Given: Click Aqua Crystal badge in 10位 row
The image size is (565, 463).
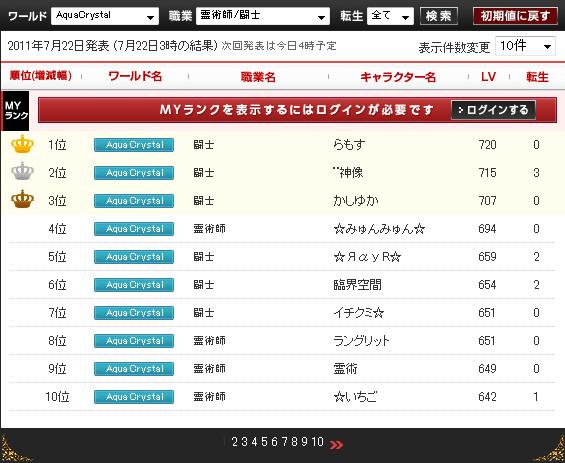Looking at the screenshot, I should pos(134,397).
